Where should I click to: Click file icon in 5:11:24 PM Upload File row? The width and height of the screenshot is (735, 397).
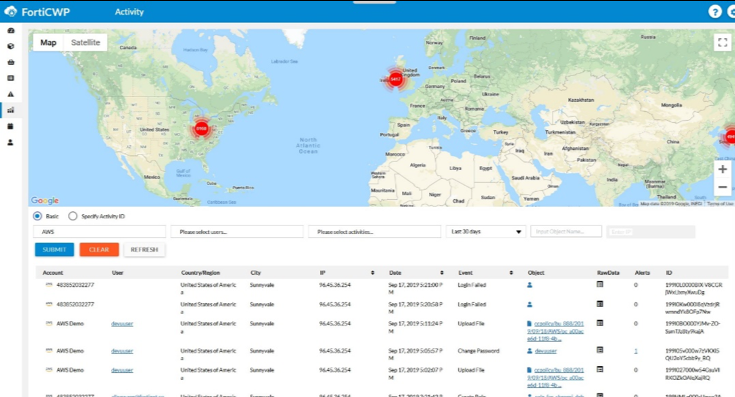click(530, 324)
